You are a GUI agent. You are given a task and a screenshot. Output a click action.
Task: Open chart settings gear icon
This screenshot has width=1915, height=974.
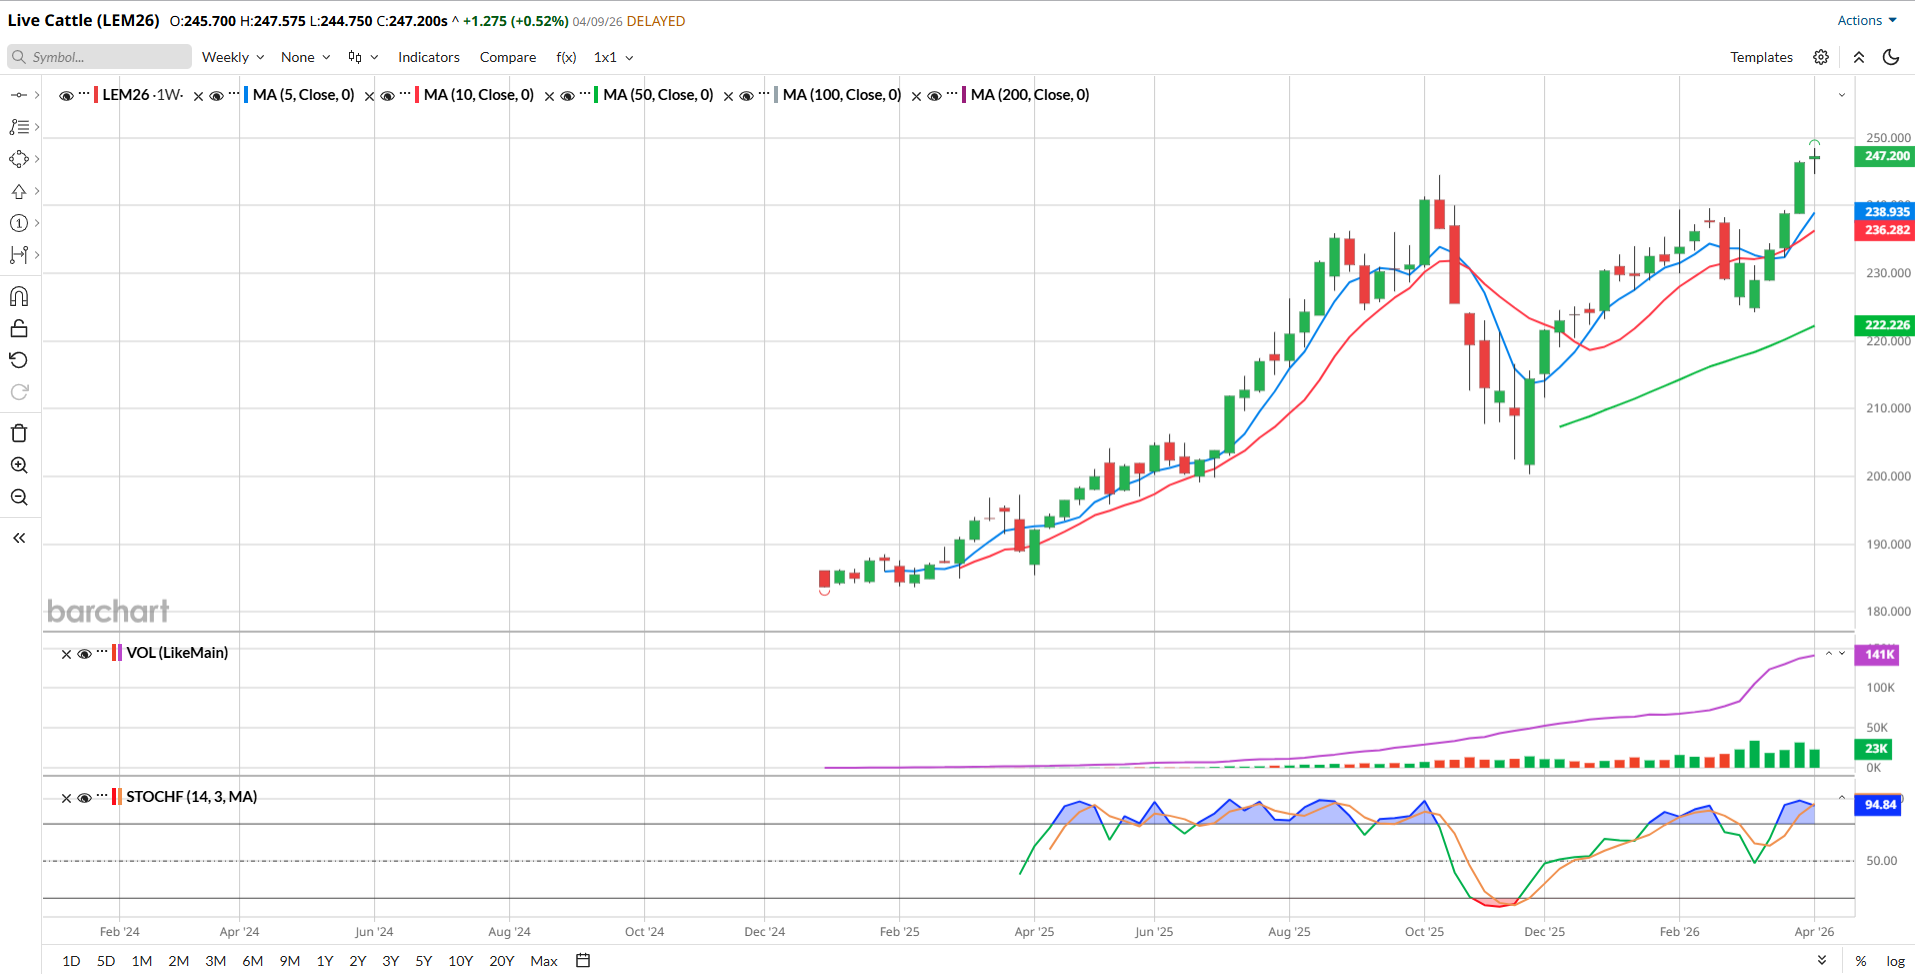tap(1821, 57)
